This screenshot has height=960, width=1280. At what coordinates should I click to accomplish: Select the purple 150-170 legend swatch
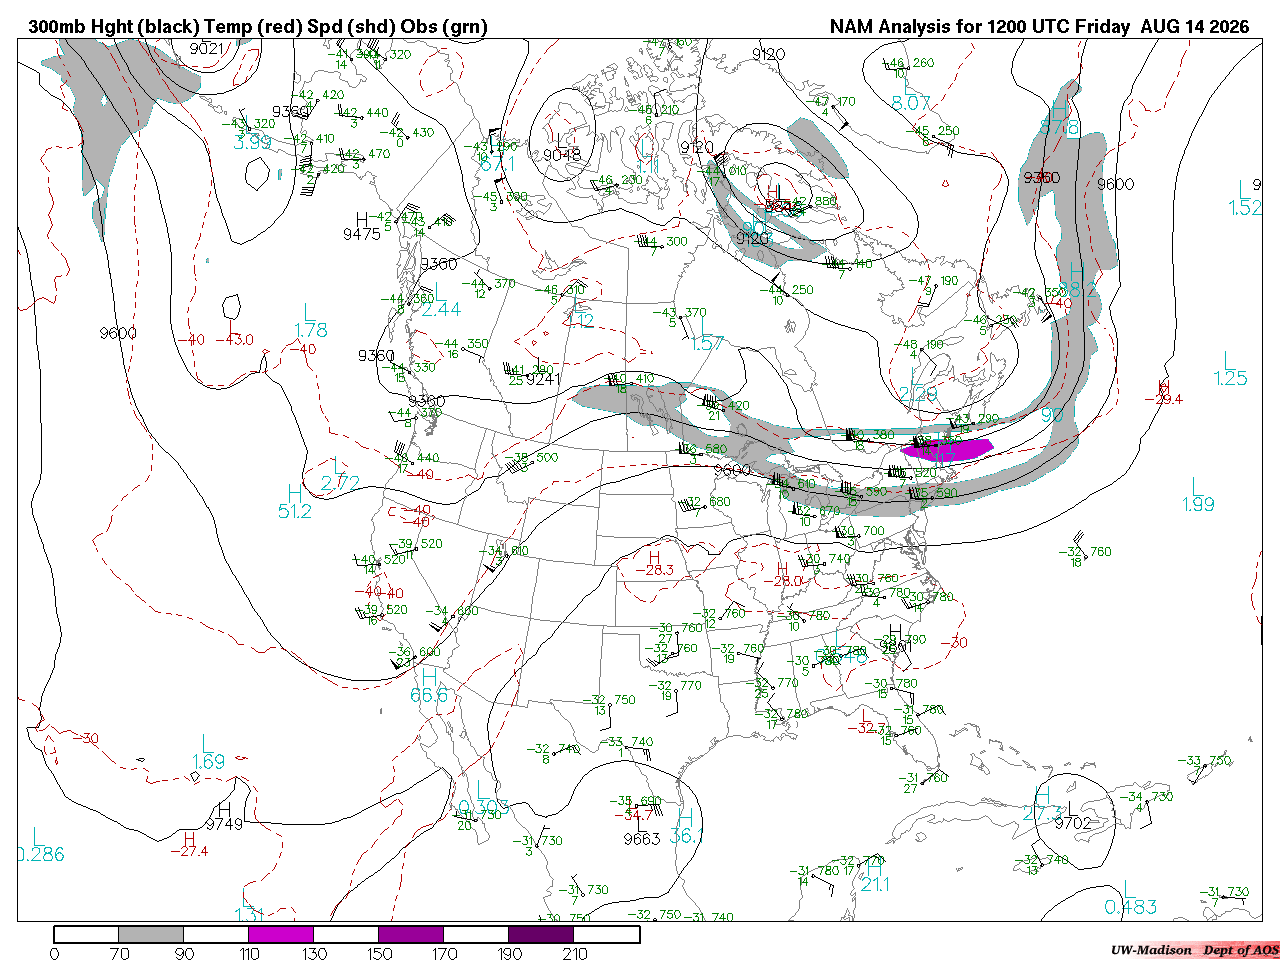(411, 934)
